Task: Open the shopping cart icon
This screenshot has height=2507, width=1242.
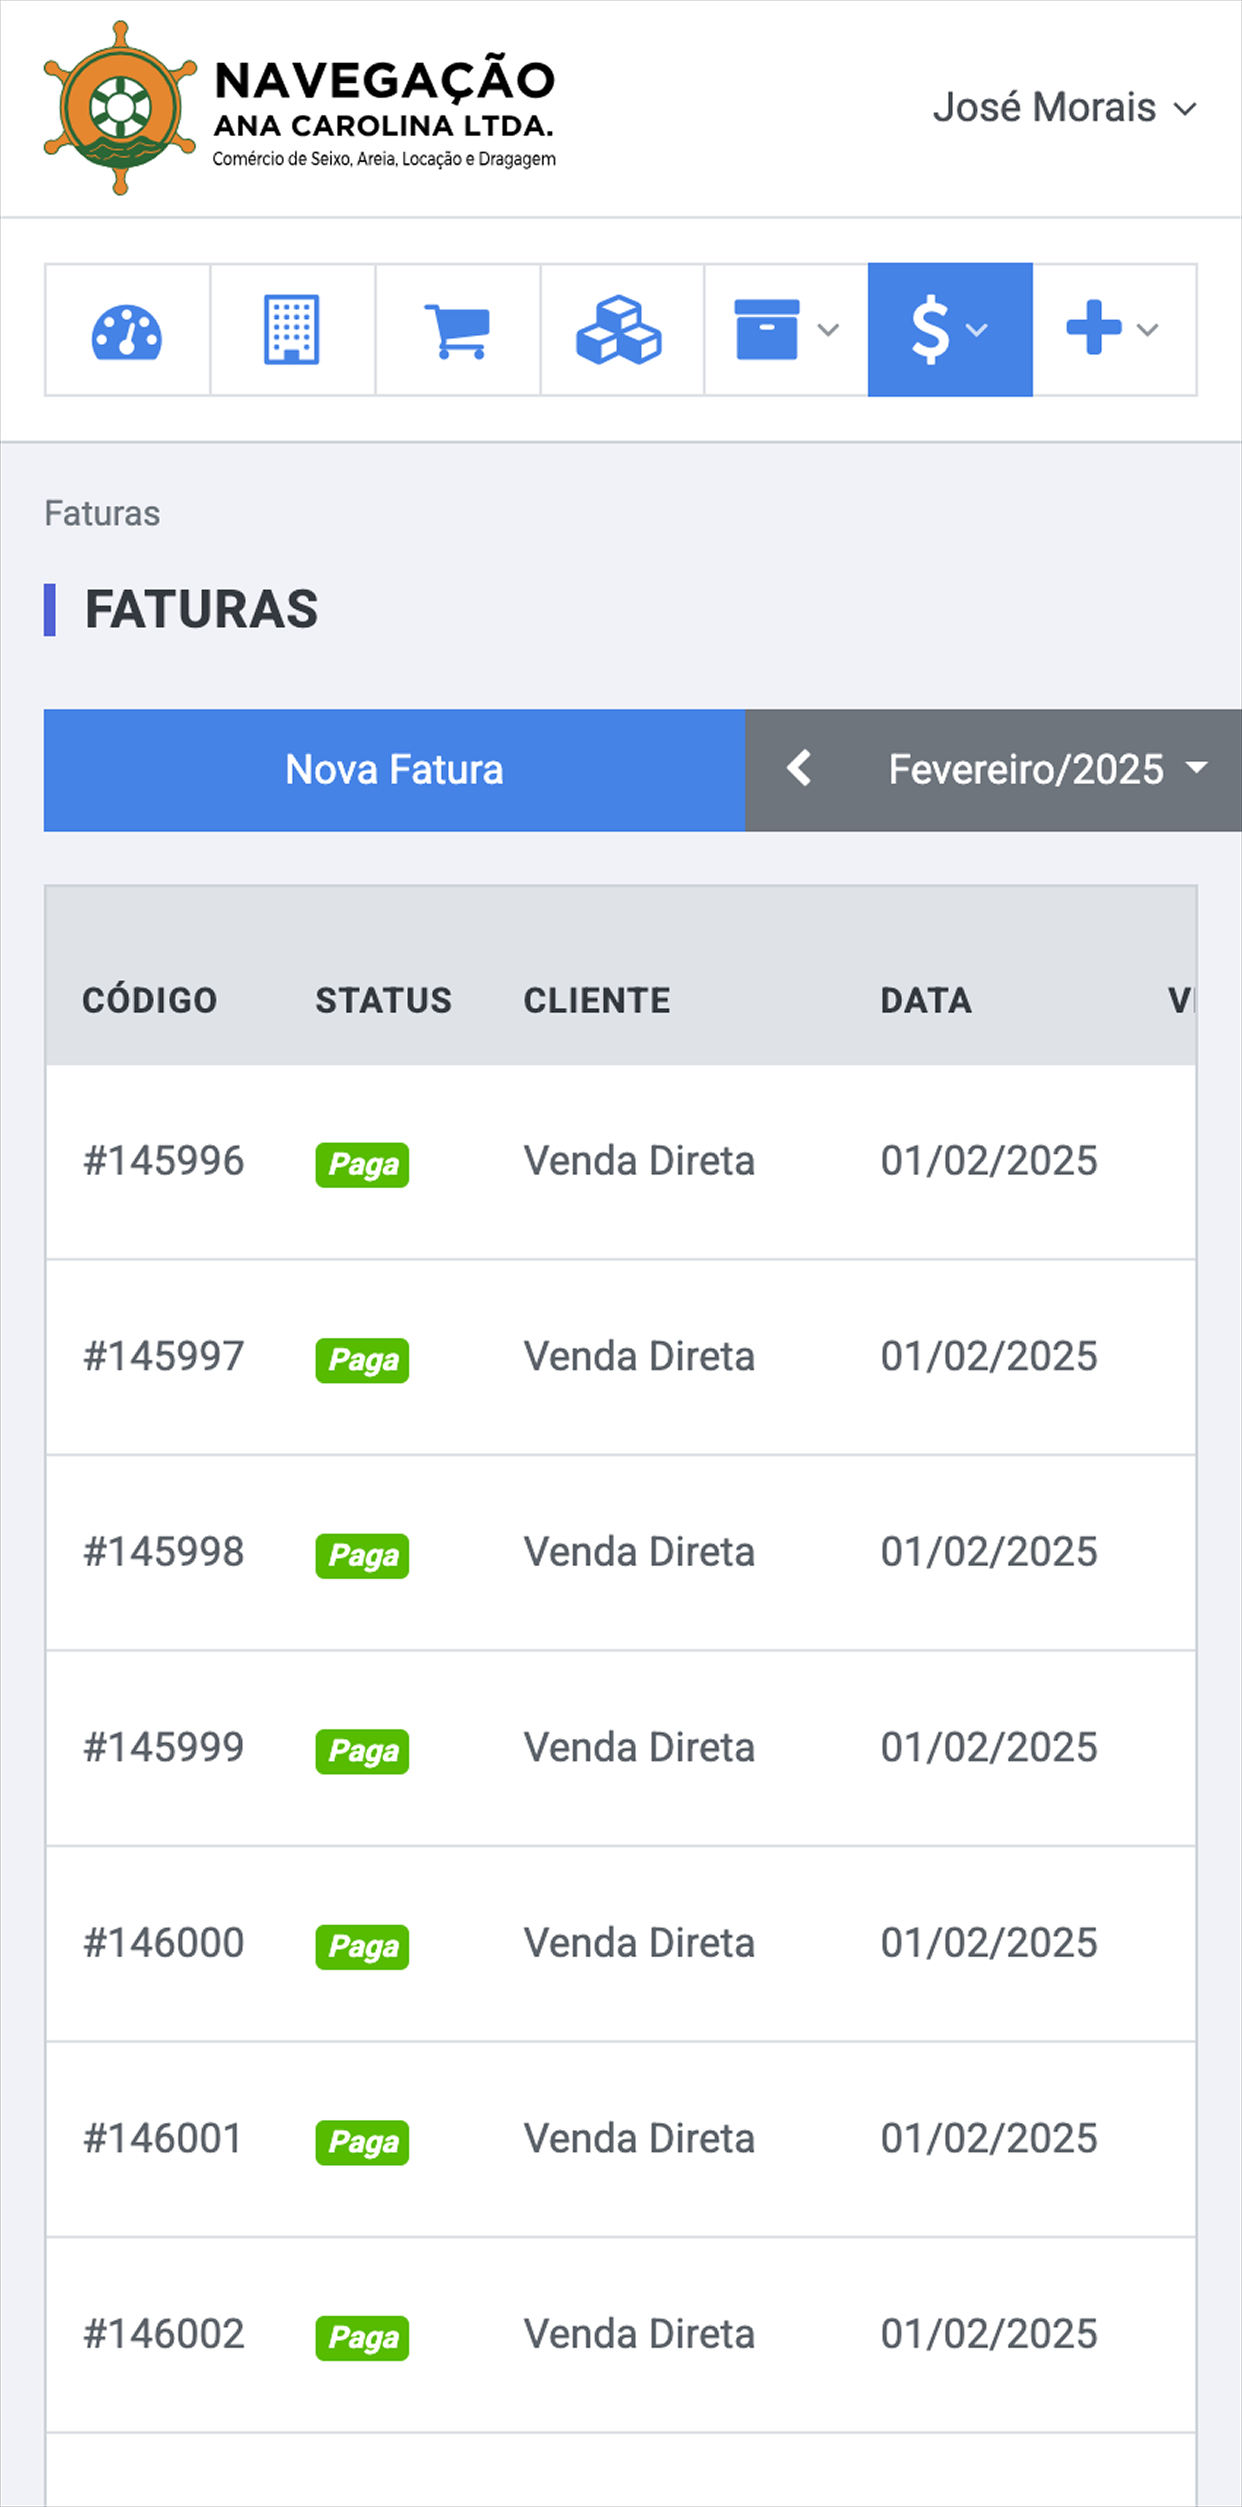Action: 457,330
